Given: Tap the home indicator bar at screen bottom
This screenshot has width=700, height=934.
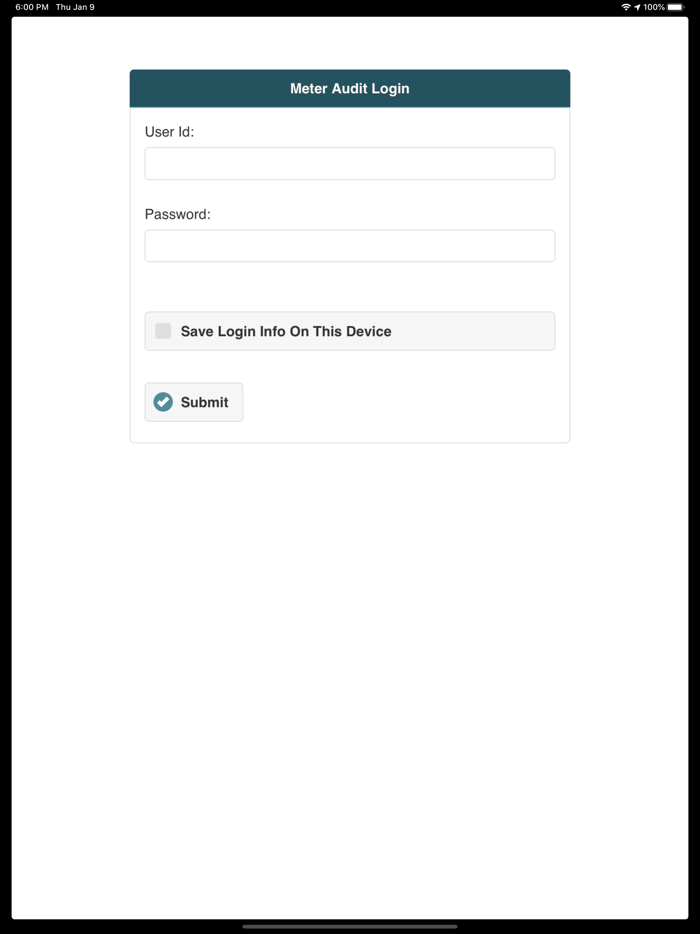Looking at the screenshot, I should pos(350,926).
